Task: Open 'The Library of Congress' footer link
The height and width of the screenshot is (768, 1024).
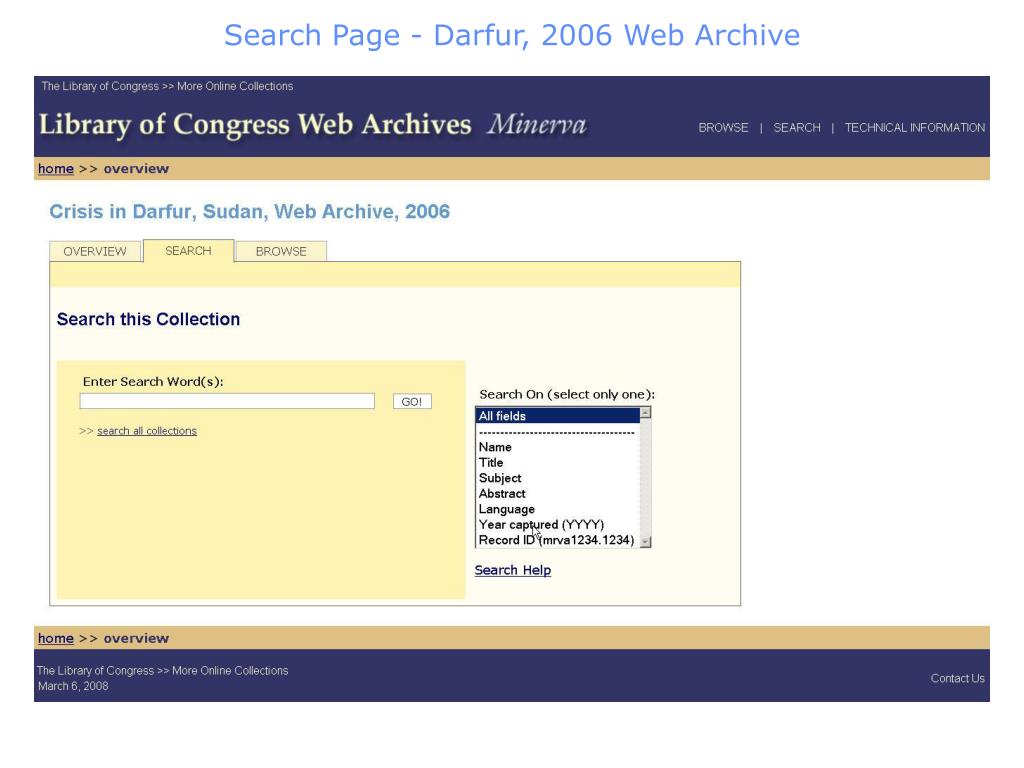Action: click(x=95, y=671)
